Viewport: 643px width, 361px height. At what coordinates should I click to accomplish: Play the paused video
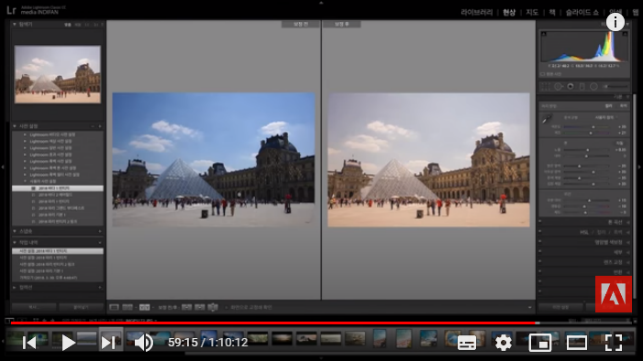point(68,342)
